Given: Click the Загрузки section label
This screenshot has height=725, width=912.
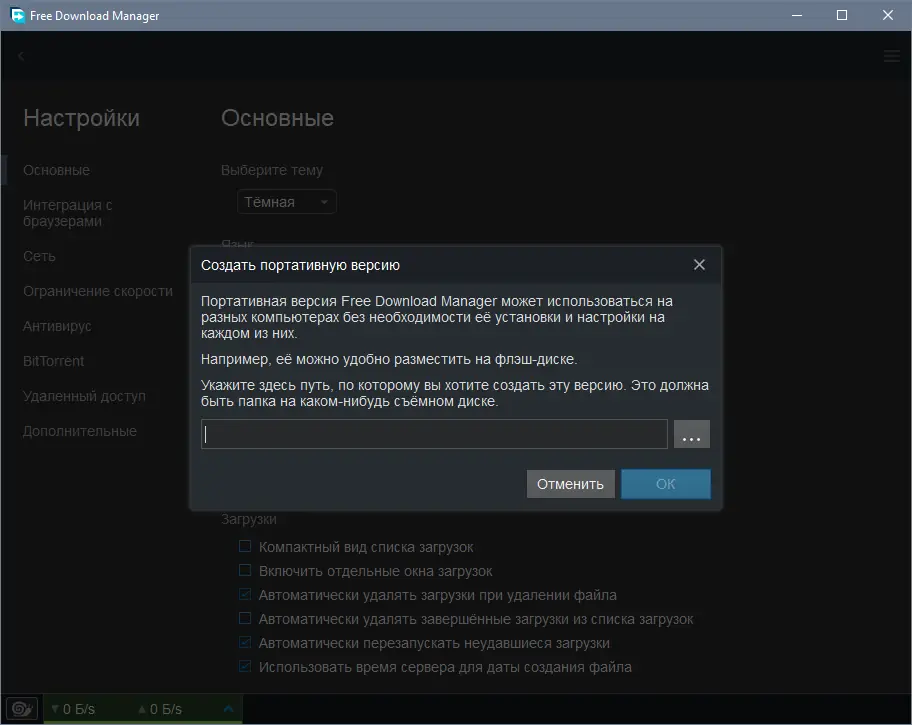Looking at the screenshot, I should (x=248, y=520).
